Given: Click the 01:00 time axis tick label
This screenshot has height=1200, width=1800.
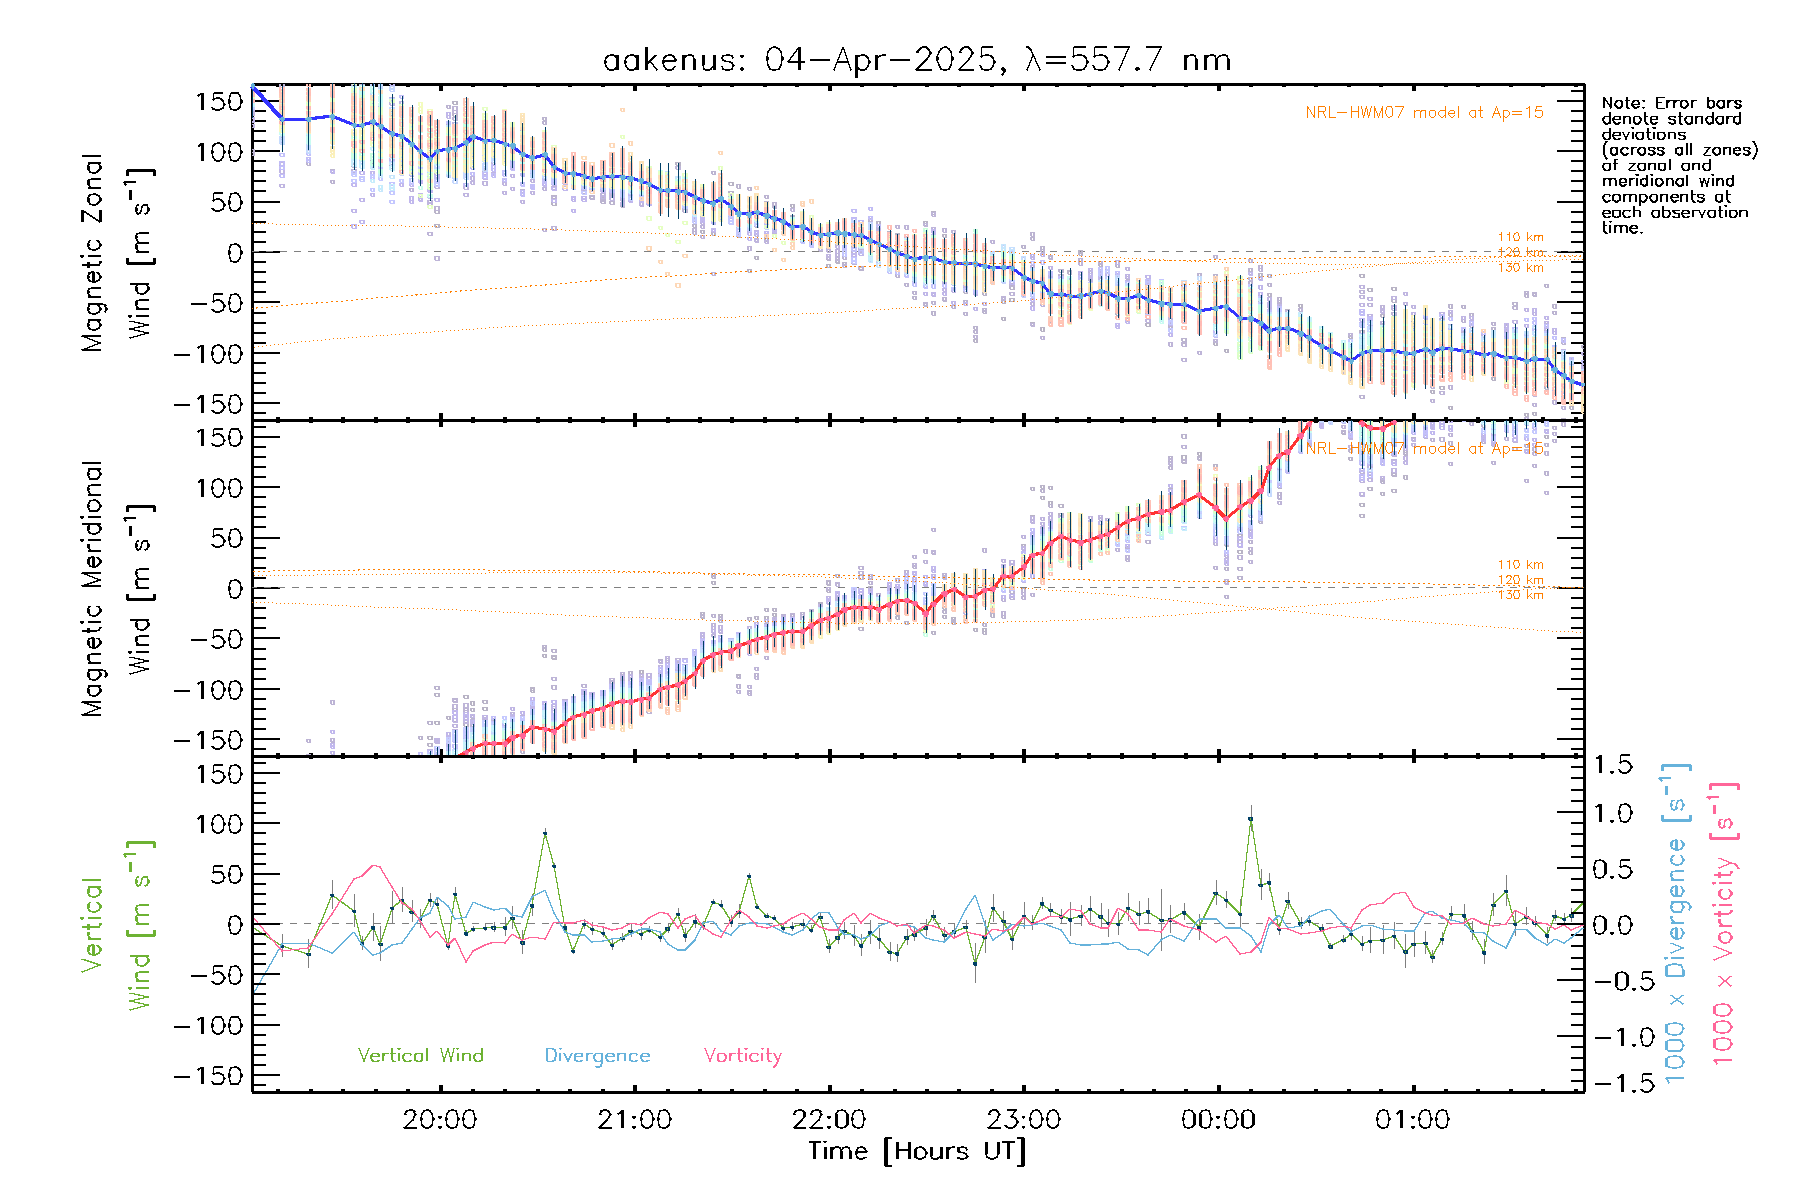Looking at the screenshot, I should [x=1413, y=1119].
